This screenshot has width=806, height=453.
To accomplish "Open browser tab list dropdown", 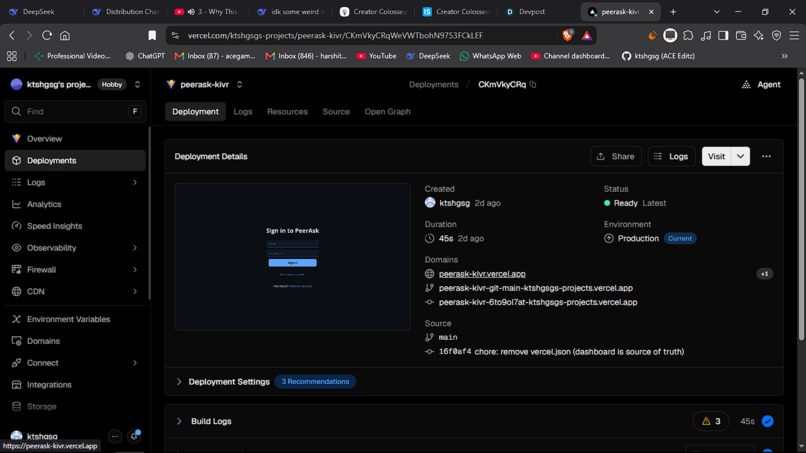I will [717, 11].
